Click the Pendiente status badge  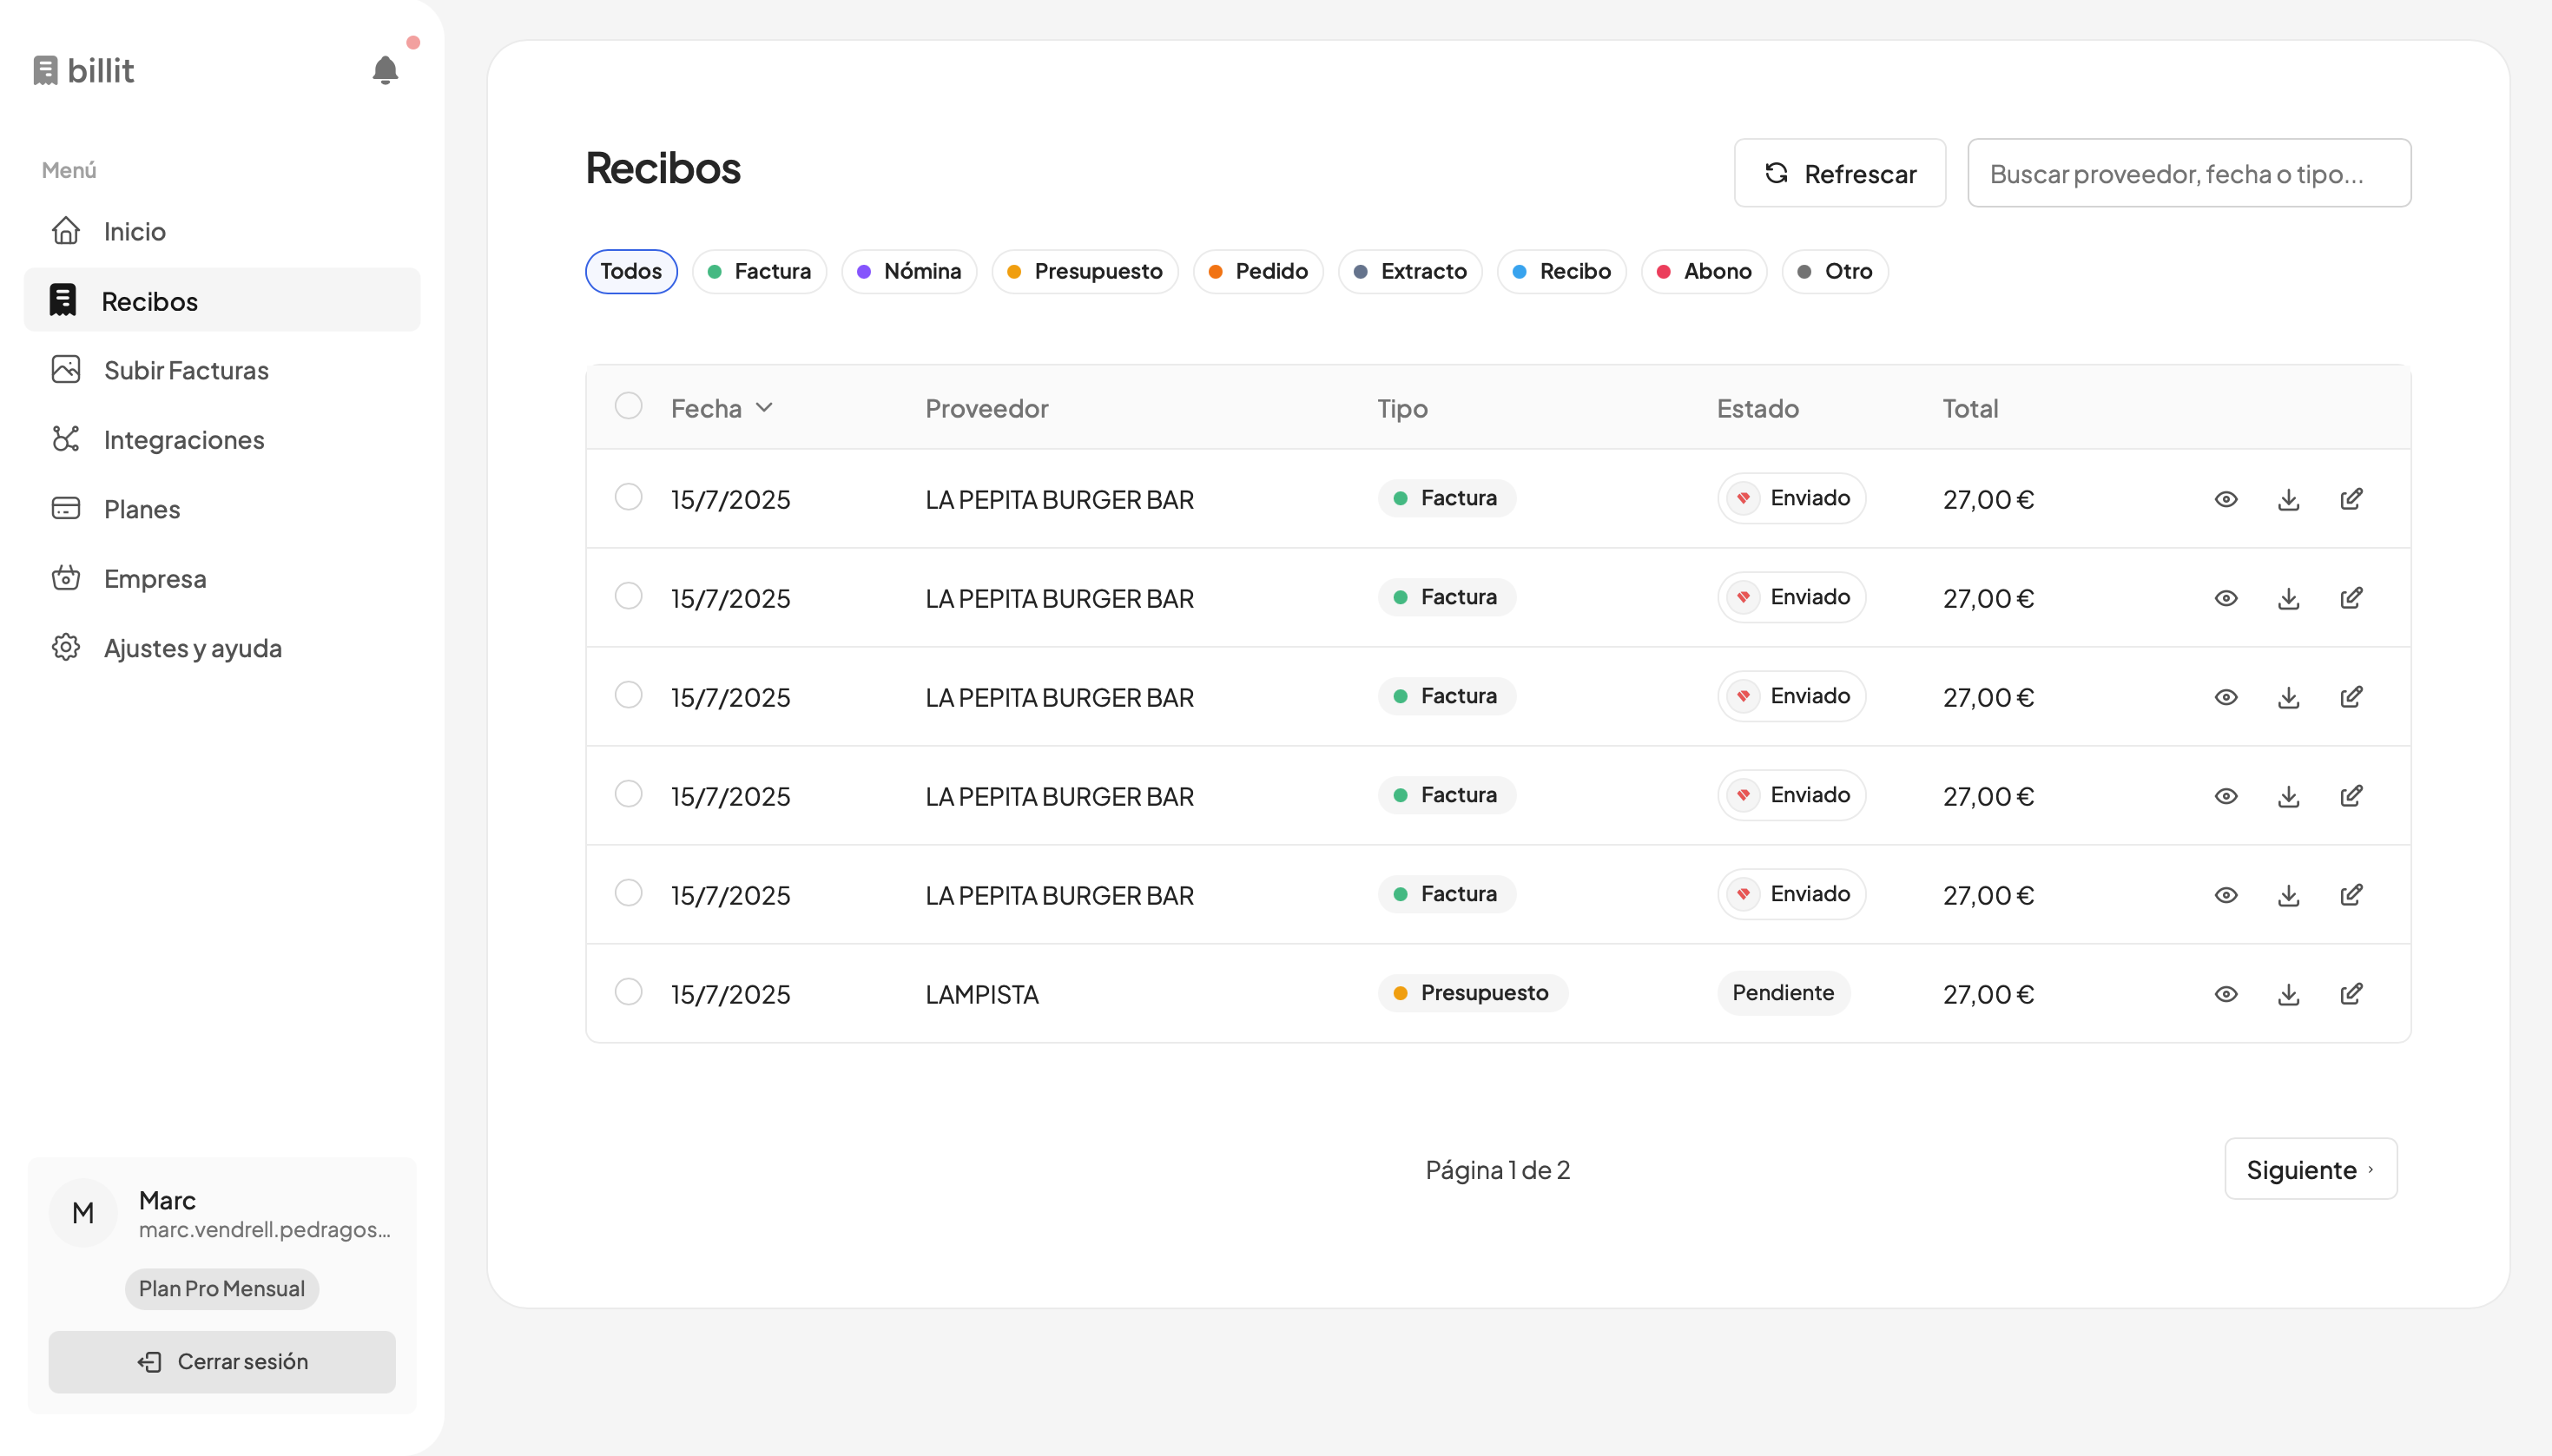pyautogui.click(x=1783, y=993)
